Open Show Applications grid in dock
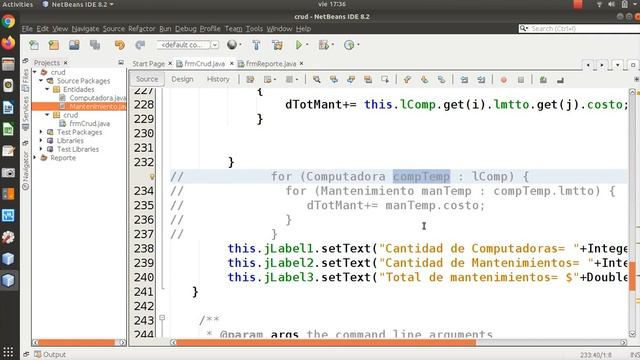The image size is (640, 360). (8, 352)
